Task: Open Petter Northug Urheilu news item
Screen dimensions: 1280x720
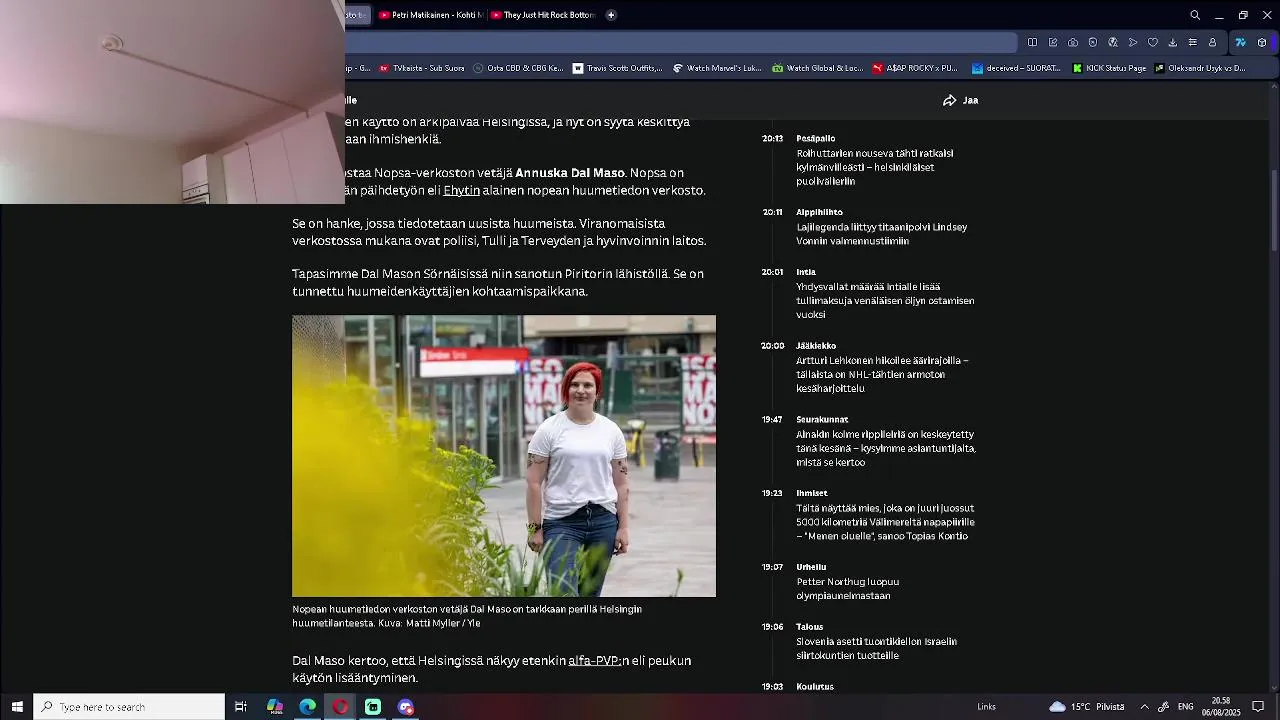Action: pos(850,582)
